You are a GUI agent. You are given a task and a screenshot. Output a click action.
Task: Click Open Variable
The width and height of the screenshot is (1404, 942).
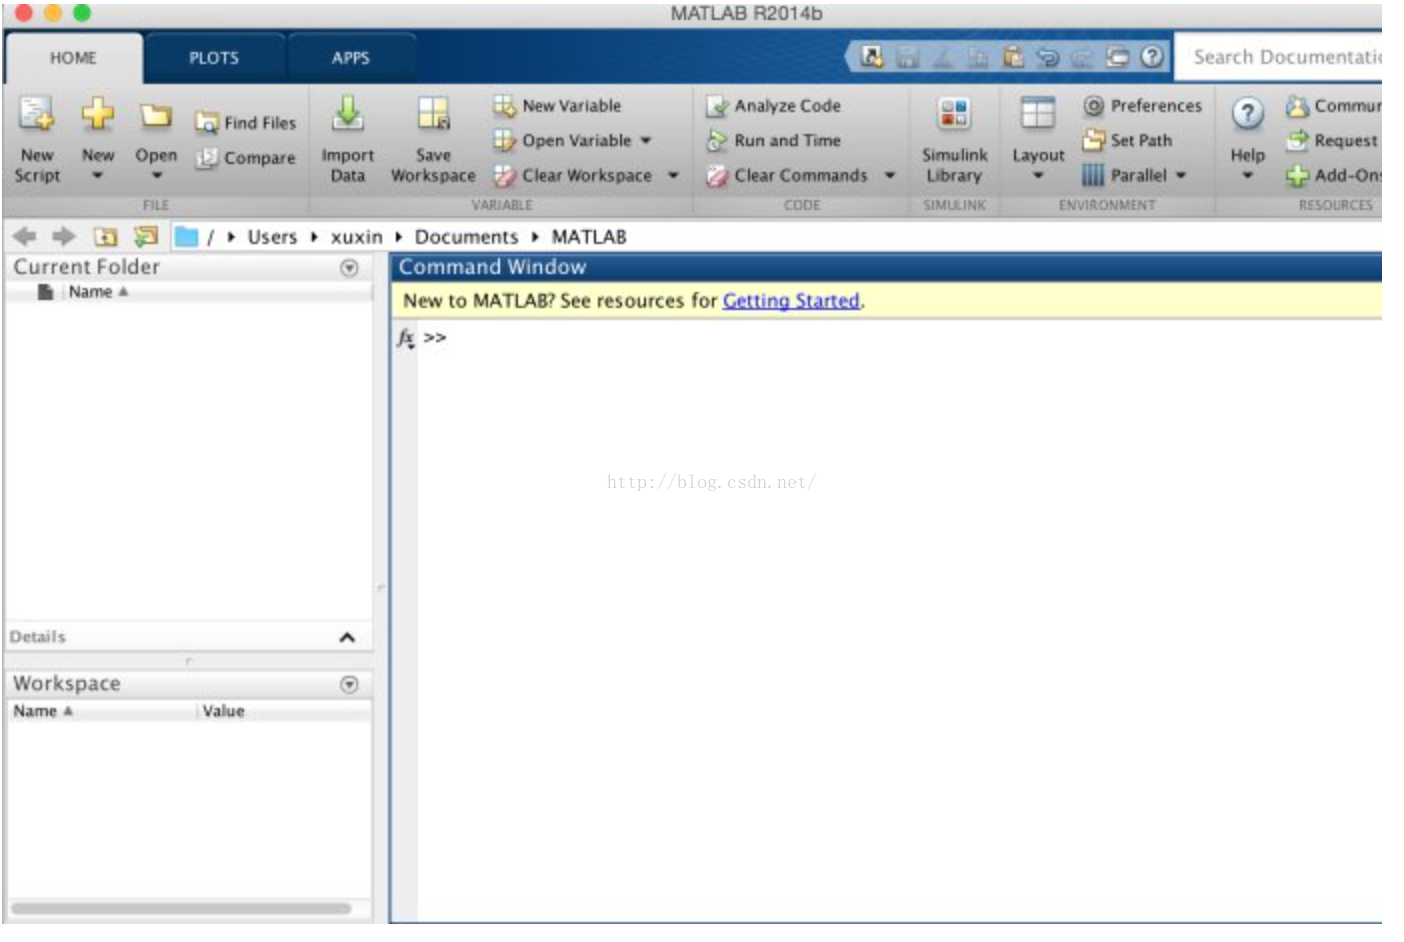(562, 141)
